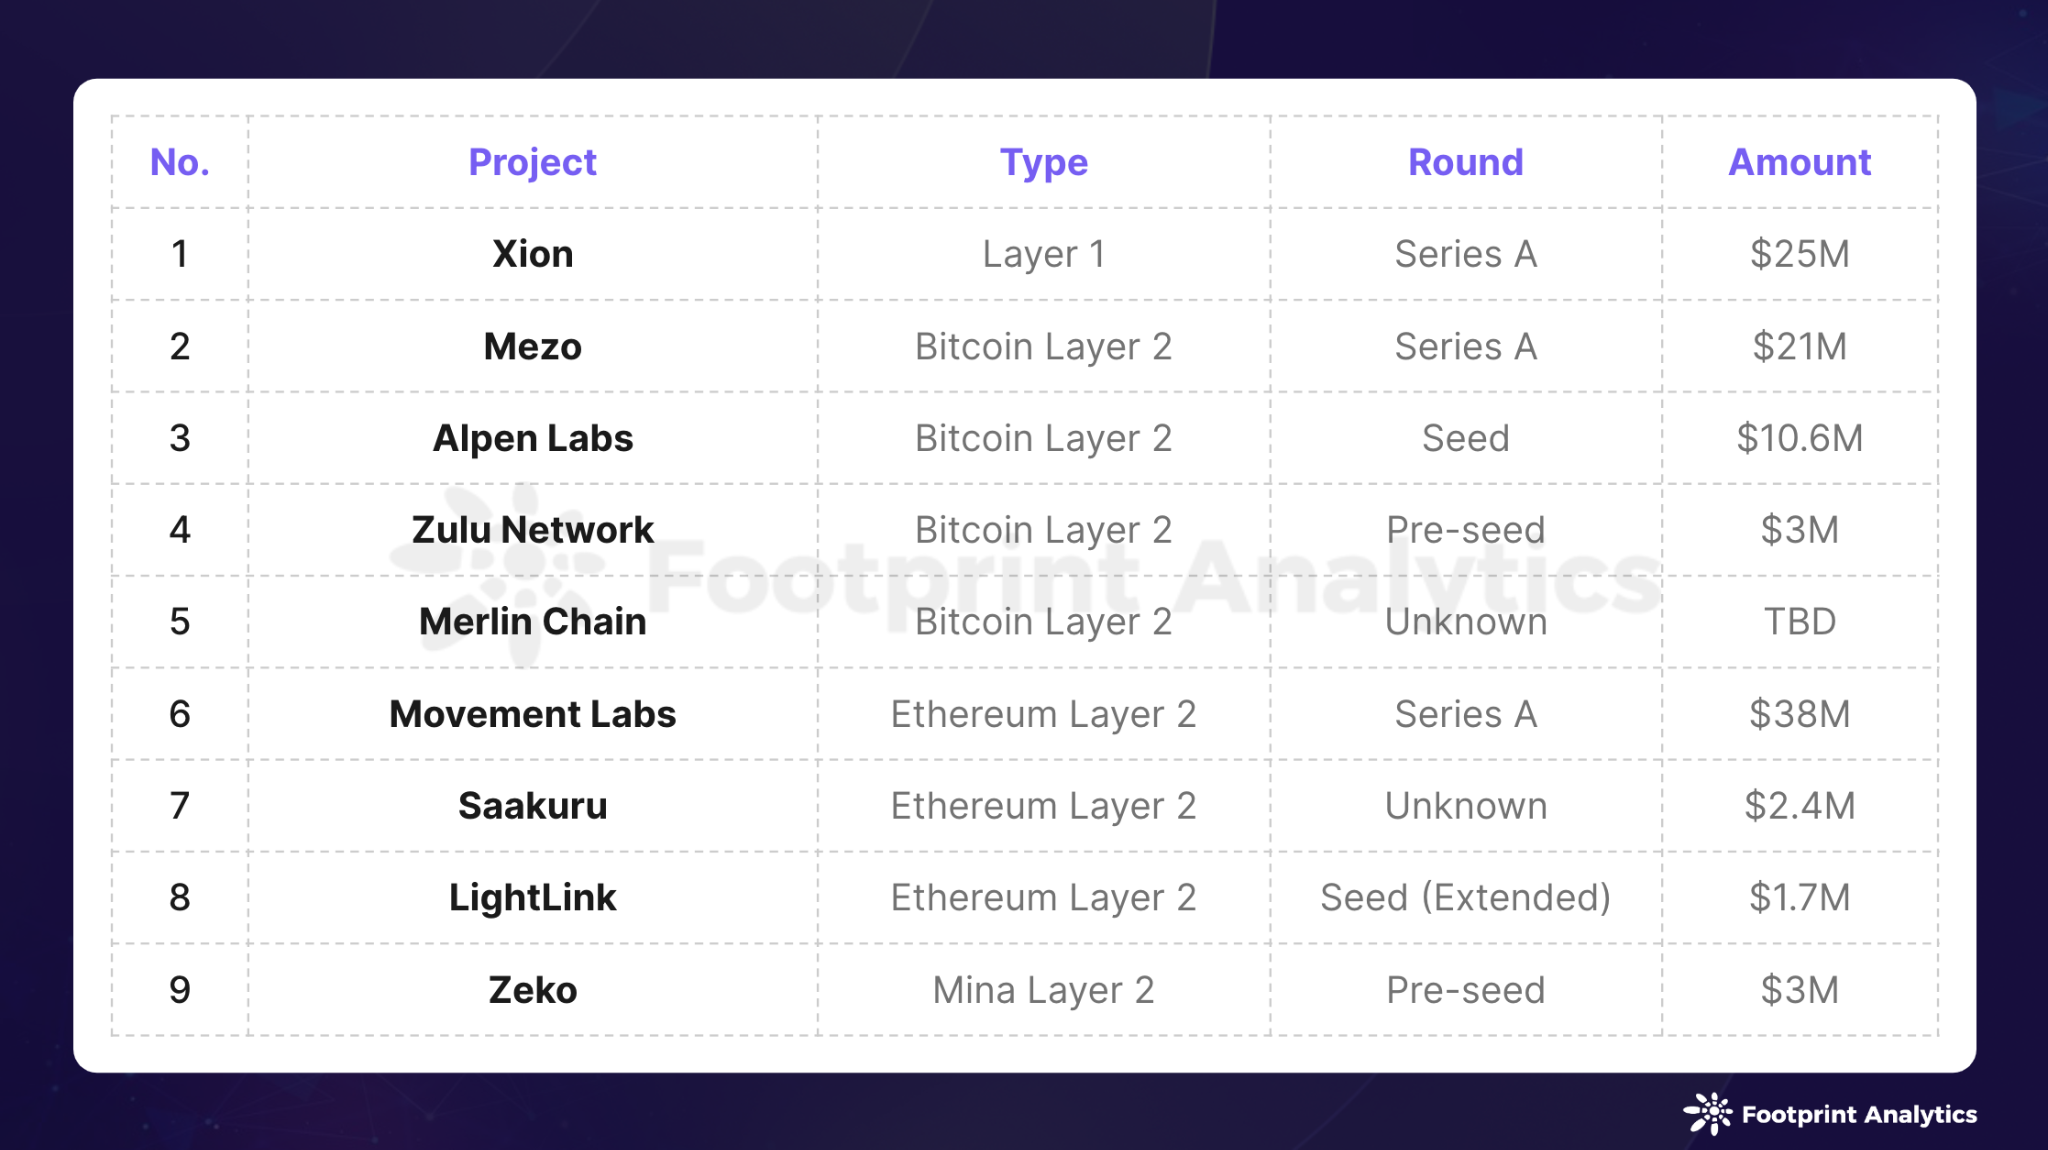The height and width of the screenshot is (1150, 2048).
Task: Click the Footprint Analytics brand text at bottom right
Action: [x=1859, y=1114]
